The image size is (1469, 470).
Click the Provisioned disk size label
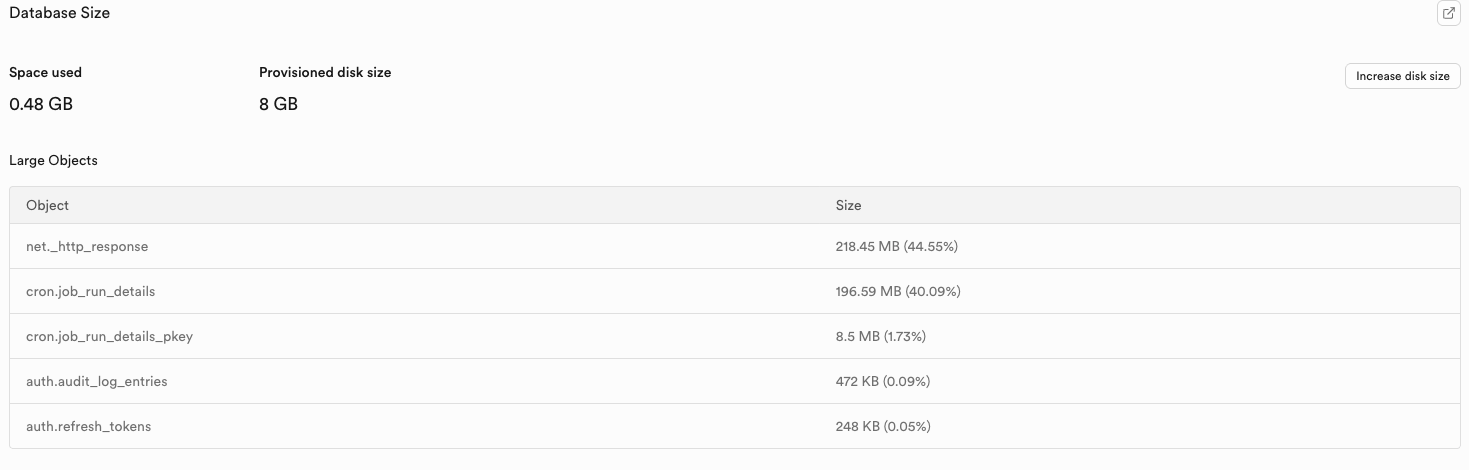(x=325, y=72)
